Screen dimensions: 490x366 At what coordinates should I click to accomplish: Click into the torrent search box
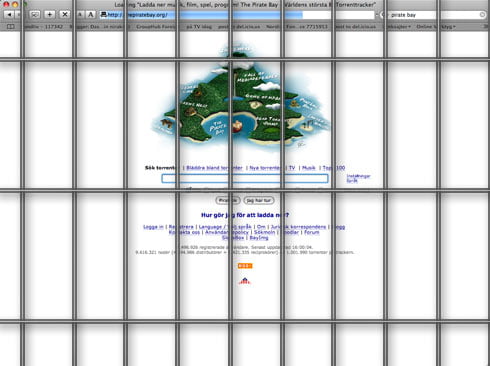click(x=245, y=178)
